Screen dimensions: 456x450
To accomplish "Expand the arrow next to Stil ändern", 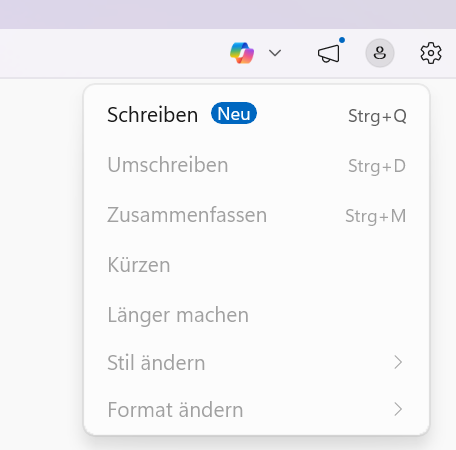I will click(x=398, y=362).
